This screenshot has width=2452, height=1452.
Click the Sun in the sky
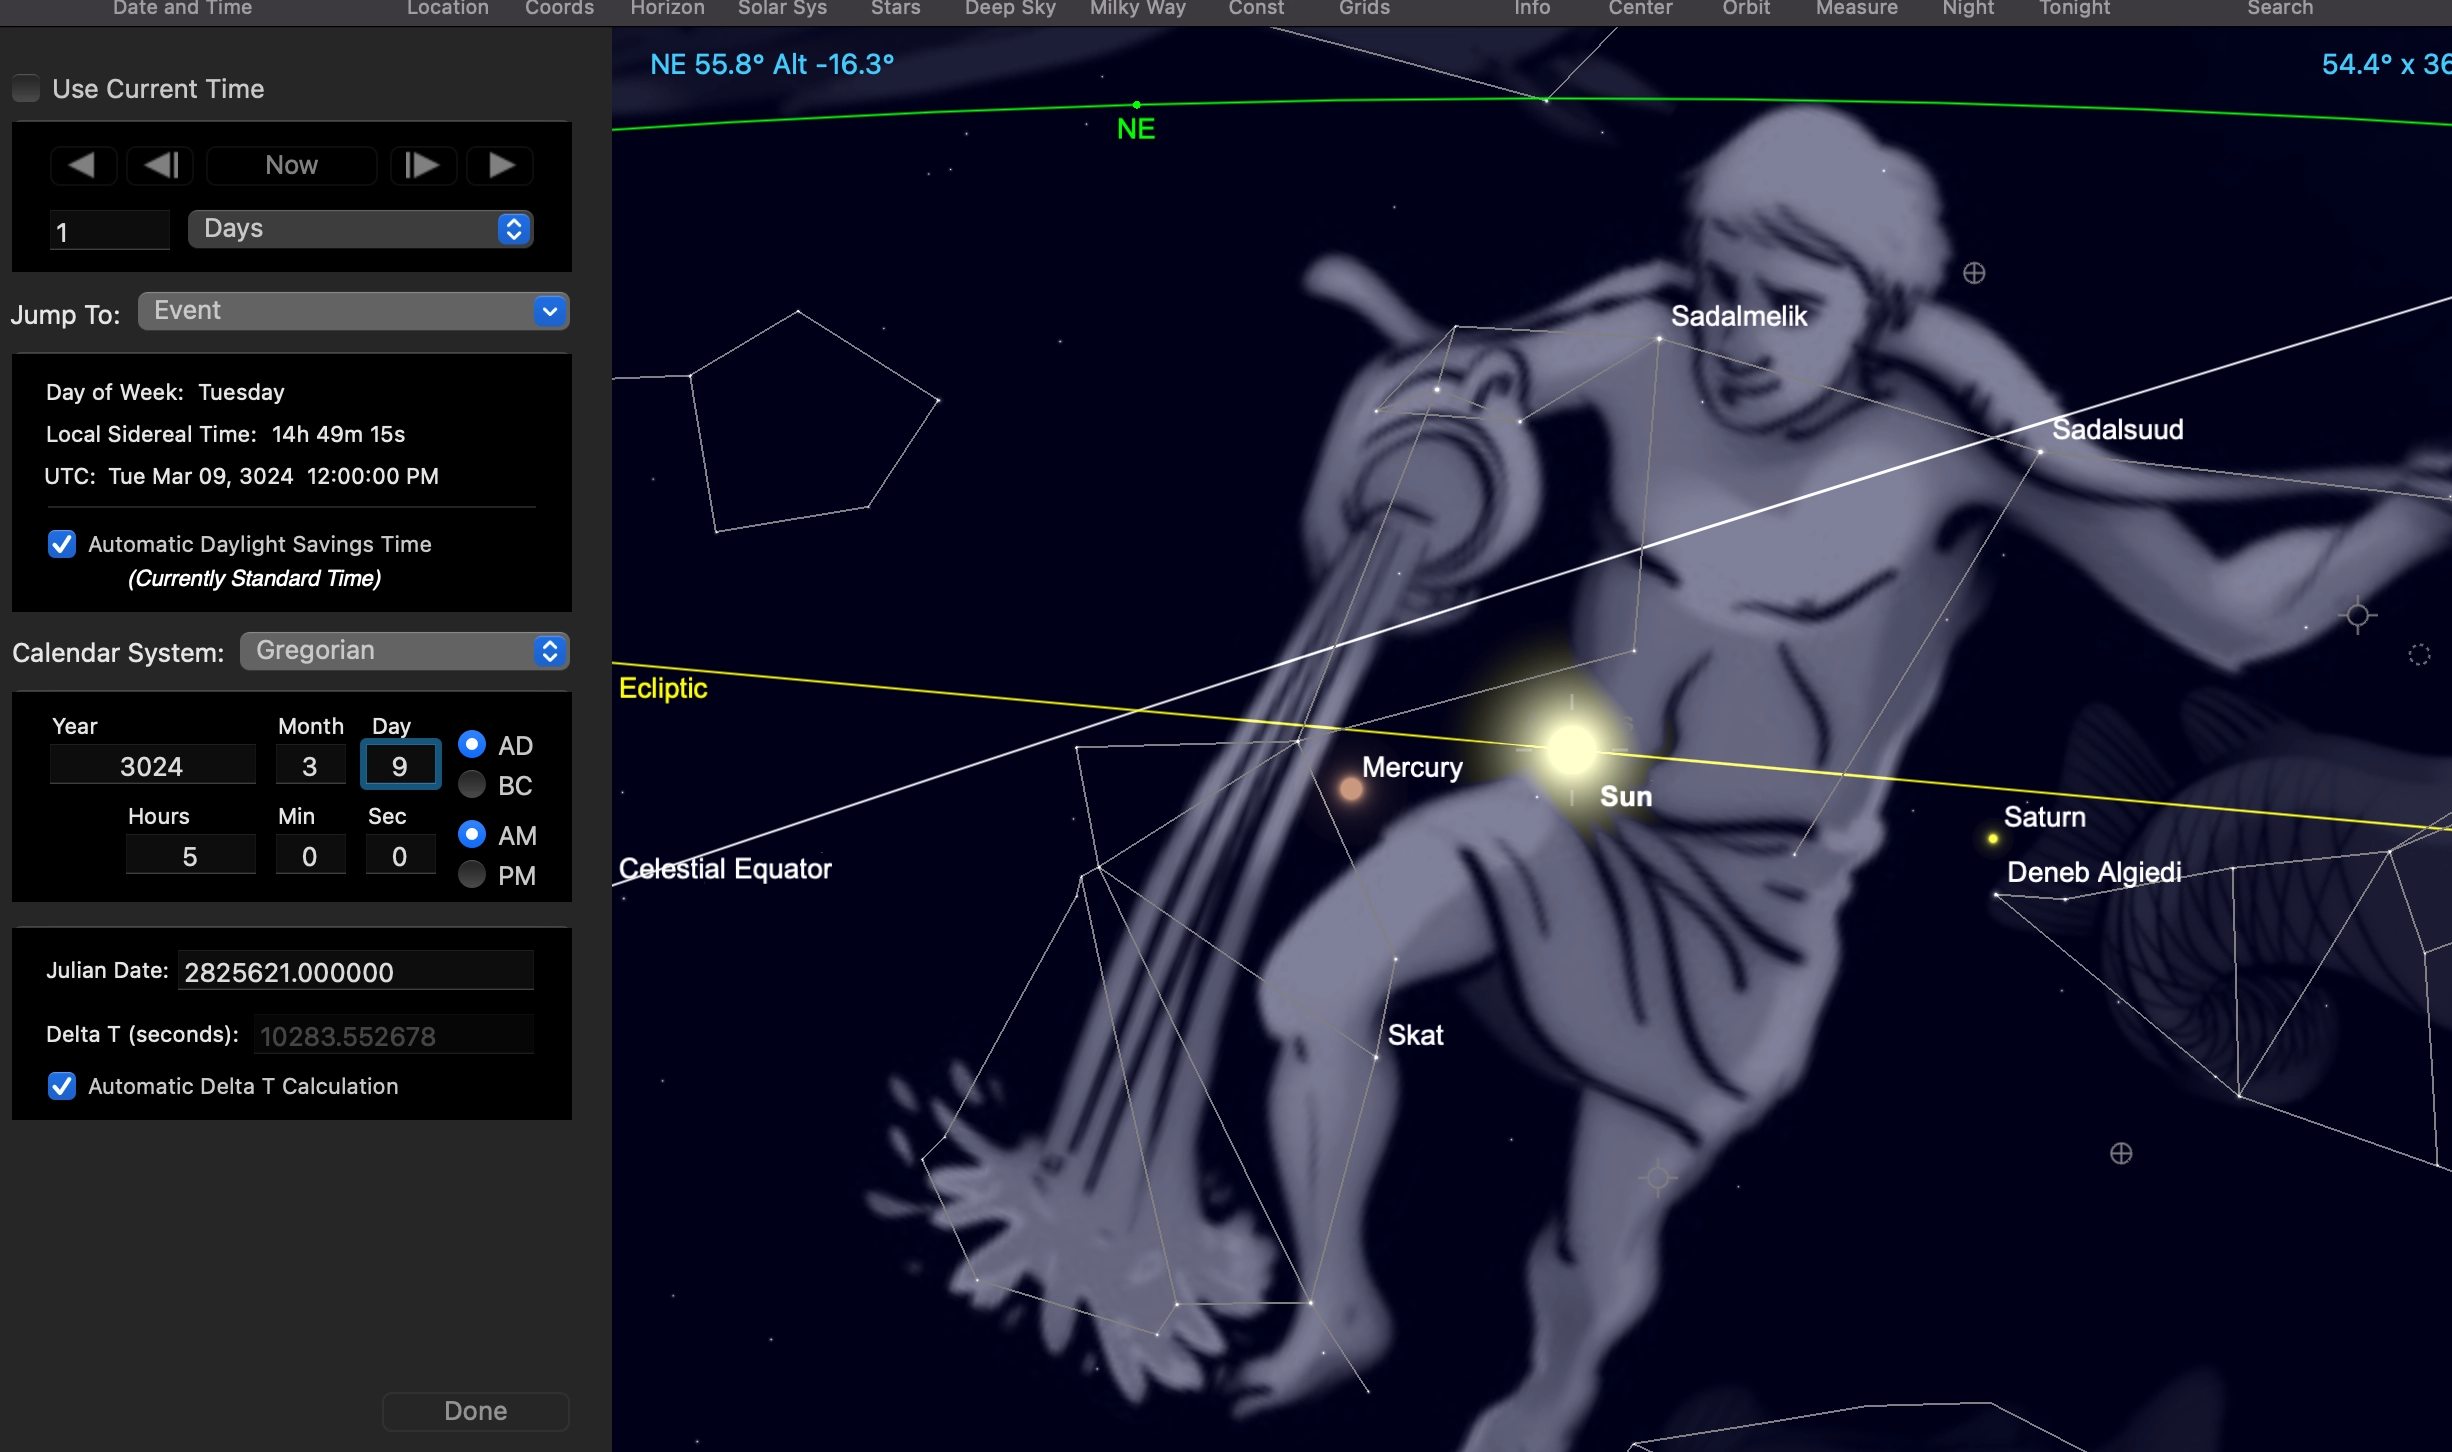point(1571,750)
